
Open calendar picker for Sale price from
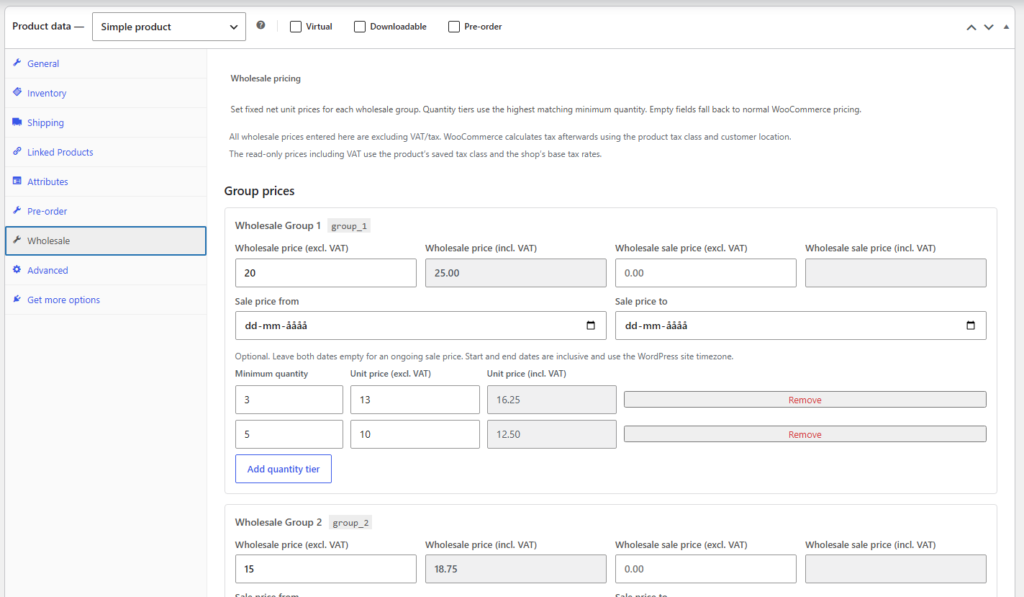point(590,325)
